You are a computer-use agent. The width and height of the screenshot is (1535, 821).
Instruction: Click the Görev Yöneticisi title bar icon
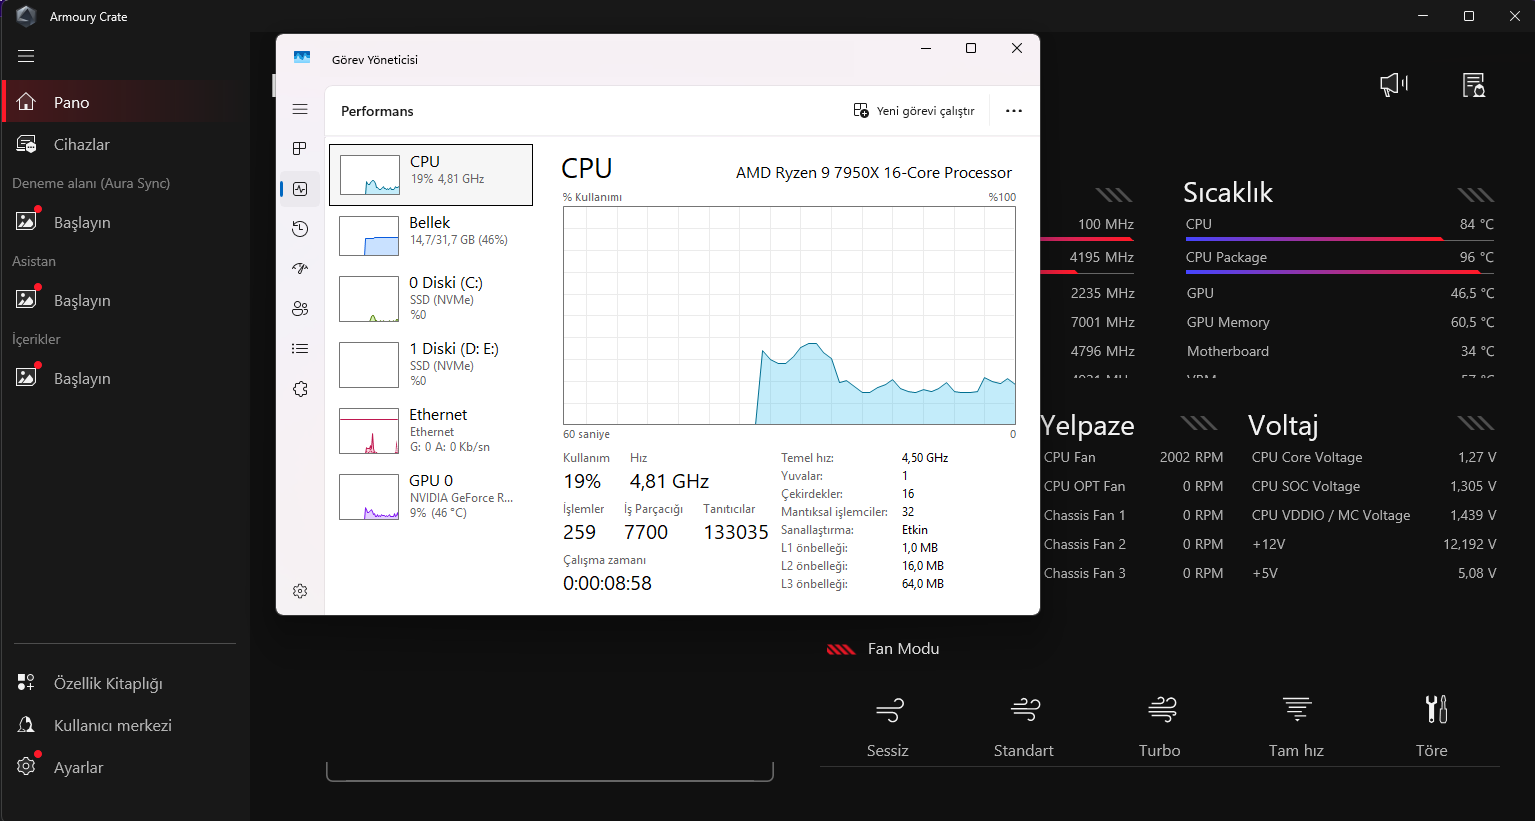coord(302,58)
